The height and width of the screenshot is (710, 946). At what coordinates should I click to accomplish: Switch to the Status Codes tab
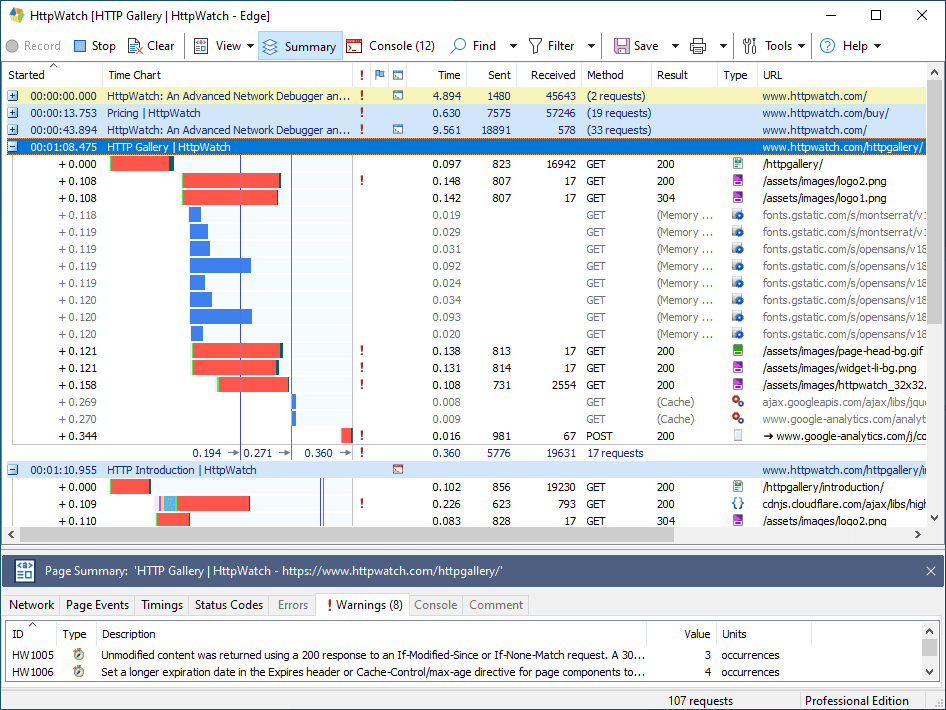coord(229,604)
